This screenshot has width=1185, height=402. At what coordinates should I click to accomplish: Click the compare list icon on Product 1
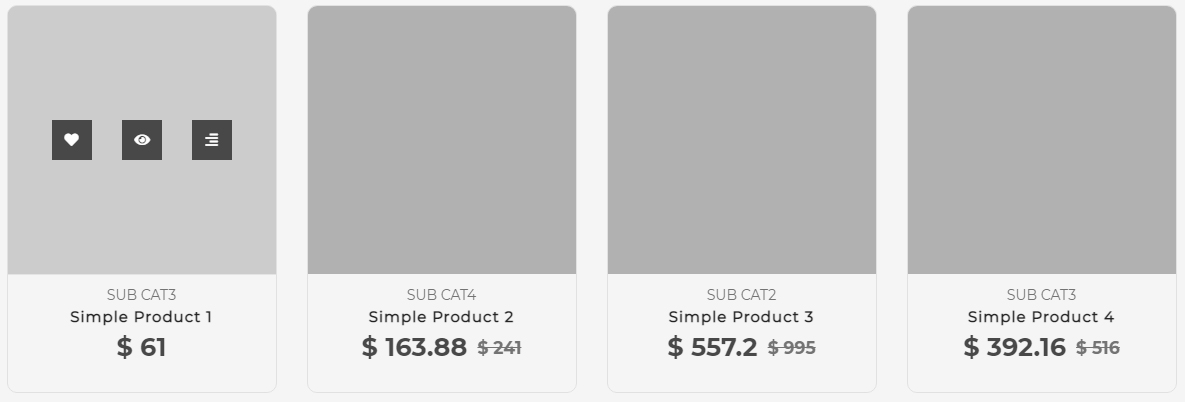coord(212,140)
